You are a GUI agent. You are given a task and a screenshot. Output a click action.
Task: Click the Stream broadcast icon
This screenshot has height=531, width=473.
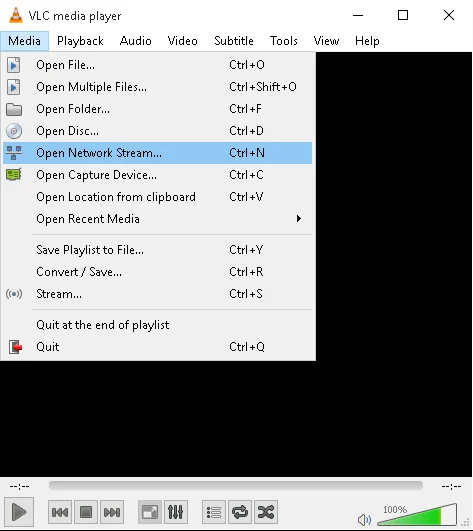(14, 294)
